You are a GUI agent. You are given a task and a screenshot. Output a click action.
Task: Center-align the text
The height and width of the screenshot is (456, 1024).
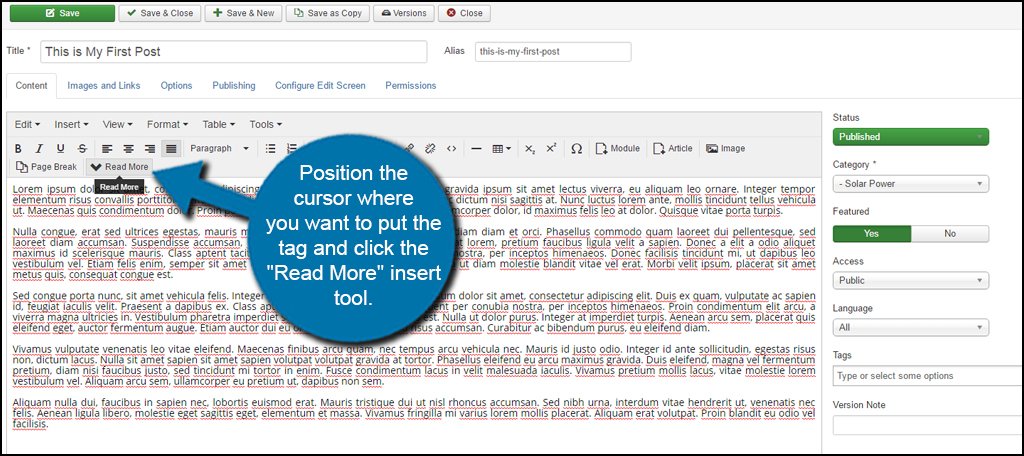pos(129,149)
